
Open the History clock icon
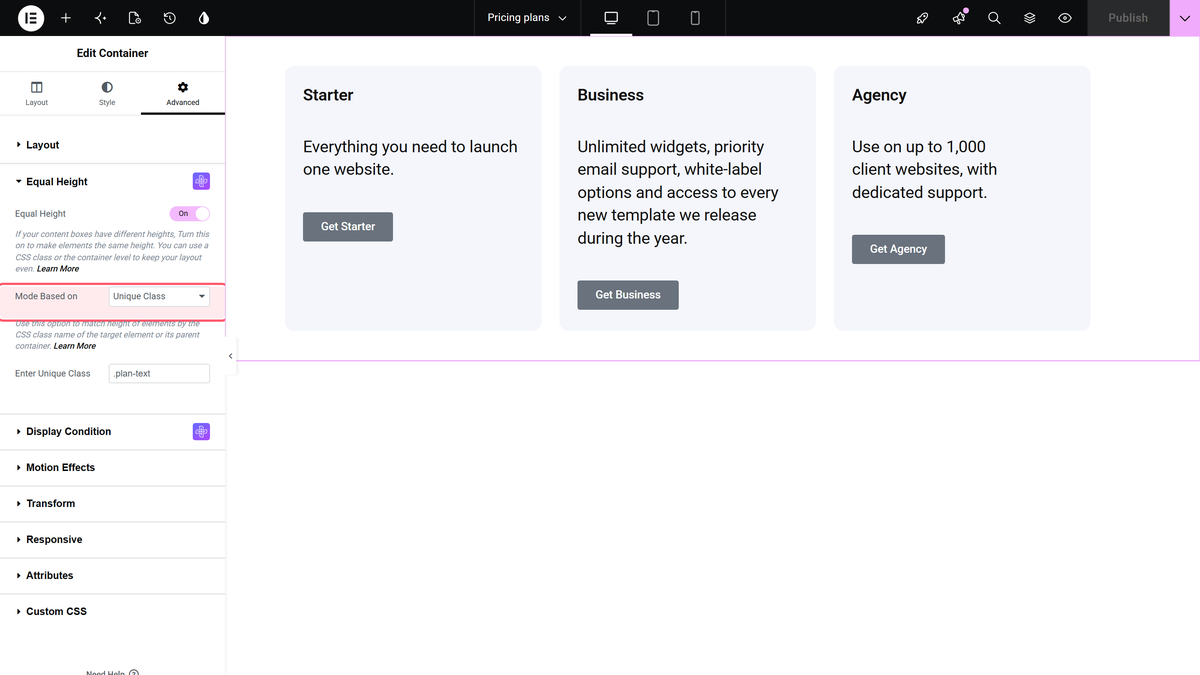pyautogui.click(x=170, y=18)
